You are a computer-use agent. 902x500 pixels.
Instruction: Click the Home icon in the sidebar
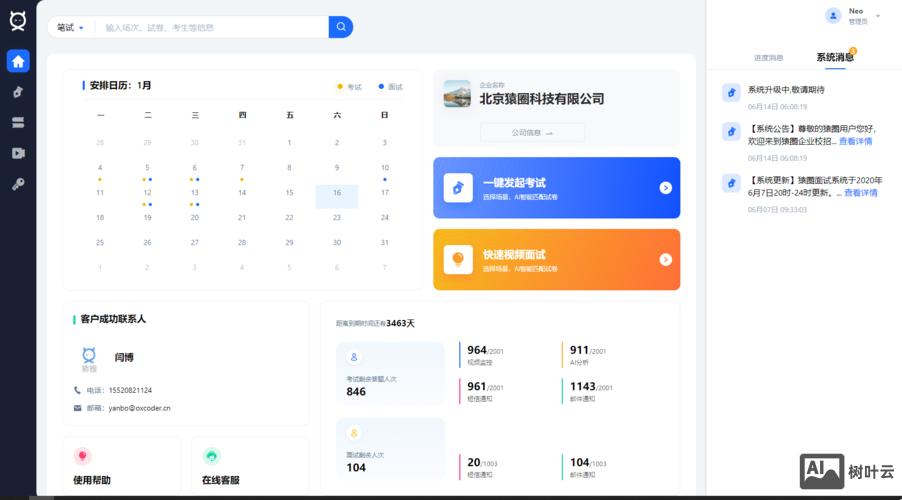pyautogui.click(x=18, y=61)
